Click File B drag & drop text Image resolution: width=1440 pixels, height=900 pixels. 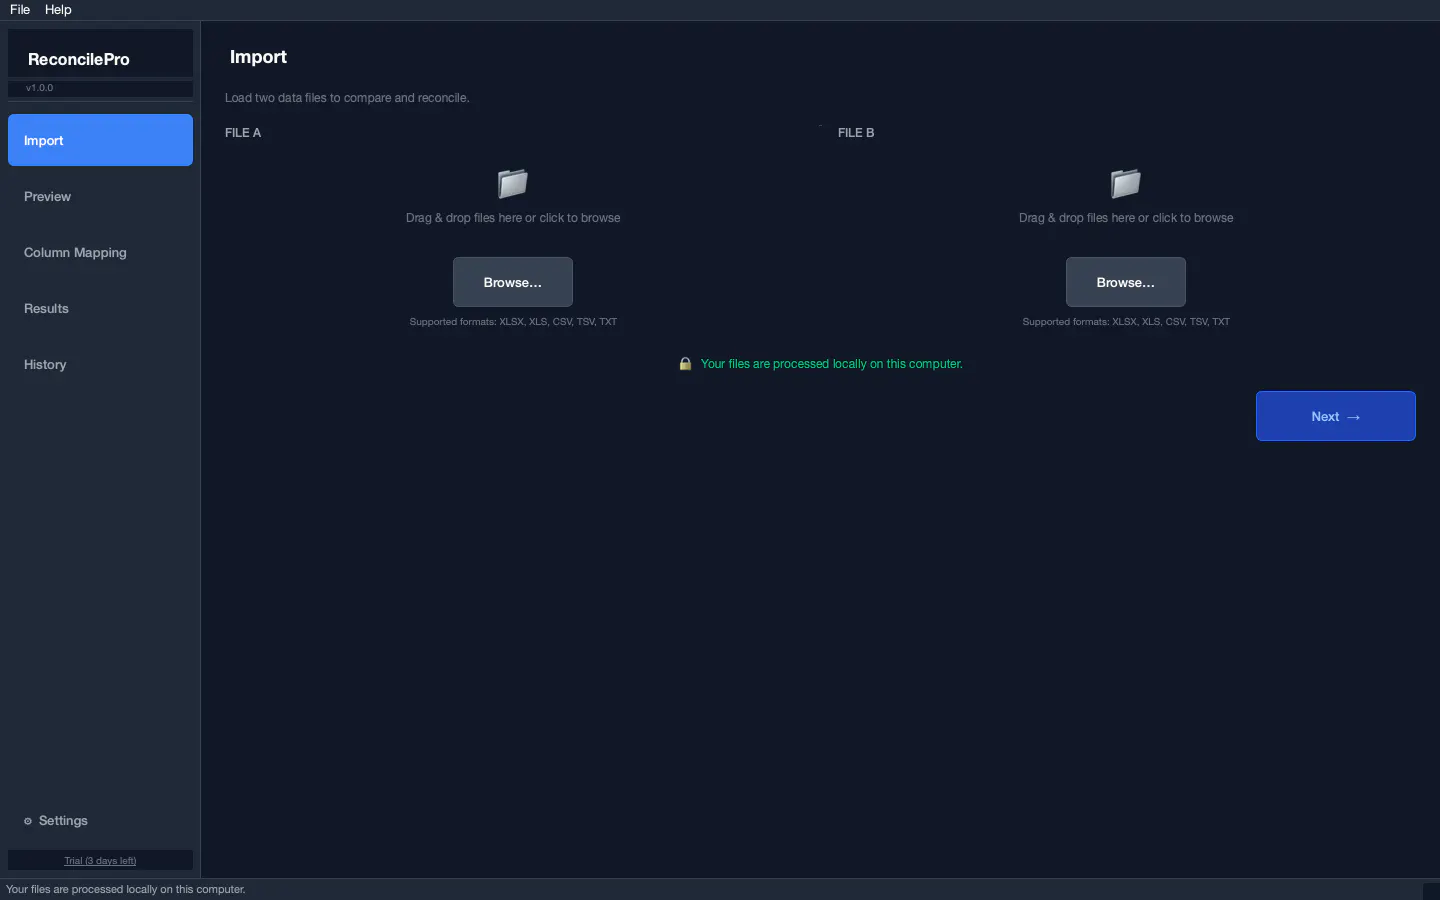pyautogui.click(x=1126, y=218)
